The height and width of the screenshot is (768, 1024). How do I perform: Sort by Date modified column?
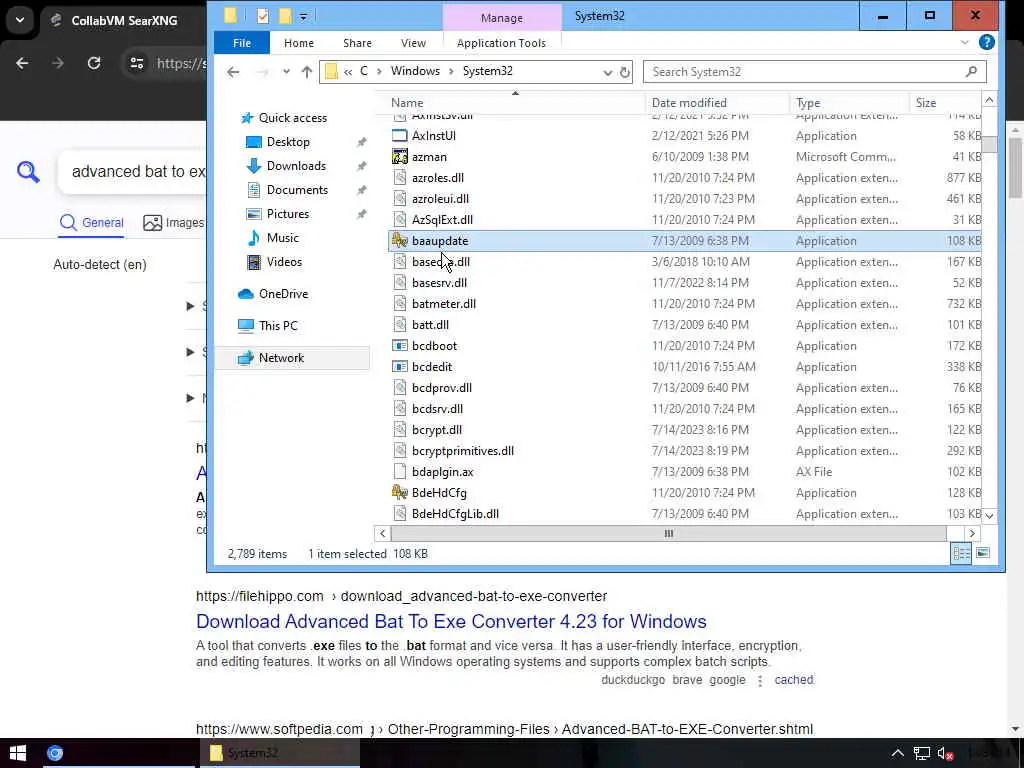[x=689, y=103]
